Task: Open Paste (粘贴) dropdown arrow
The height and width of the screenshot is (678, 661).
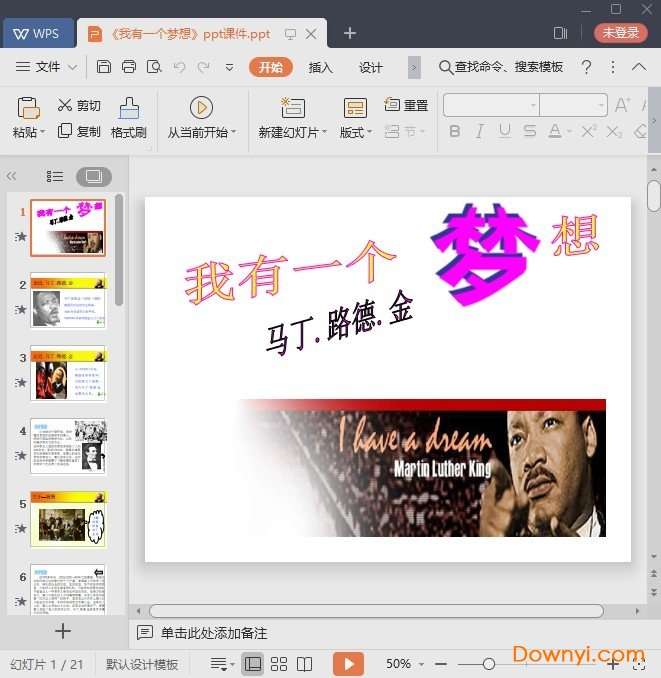Action: click(x=42, y=131)
